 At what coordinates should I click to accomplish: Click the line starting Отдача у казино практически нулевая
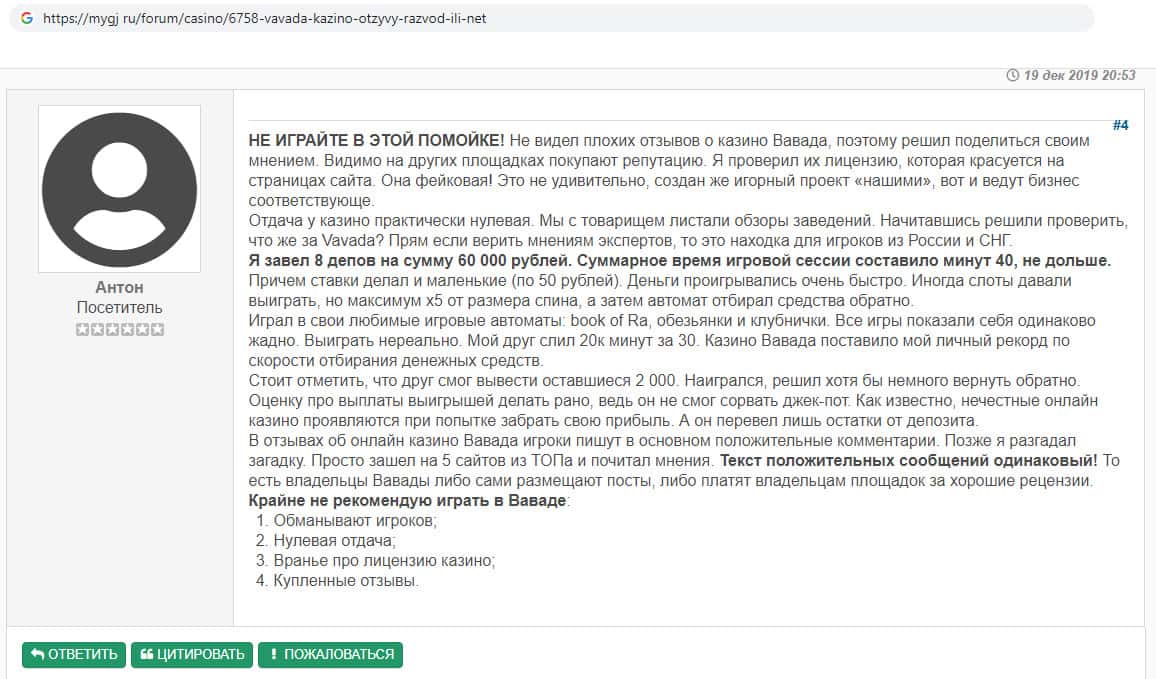(688, 221)
